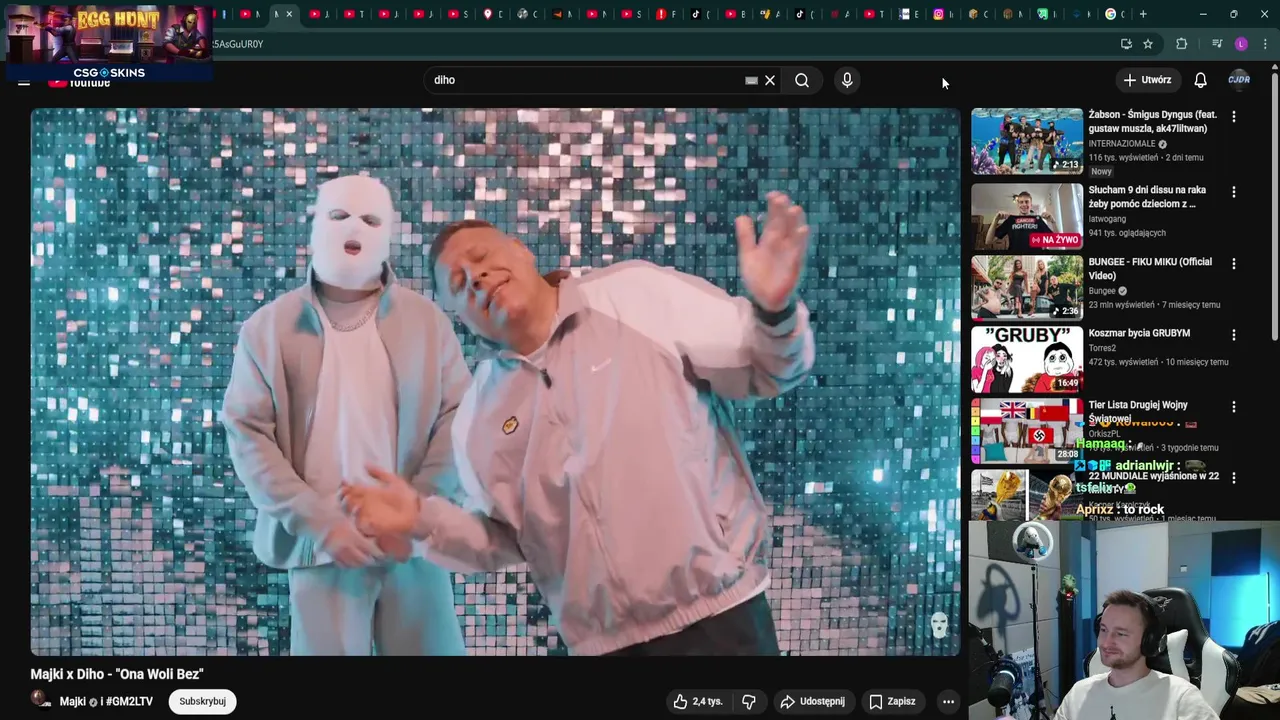Share video with Udostępnij button
The image size is (1280, 720).
(x=812, y=701)
